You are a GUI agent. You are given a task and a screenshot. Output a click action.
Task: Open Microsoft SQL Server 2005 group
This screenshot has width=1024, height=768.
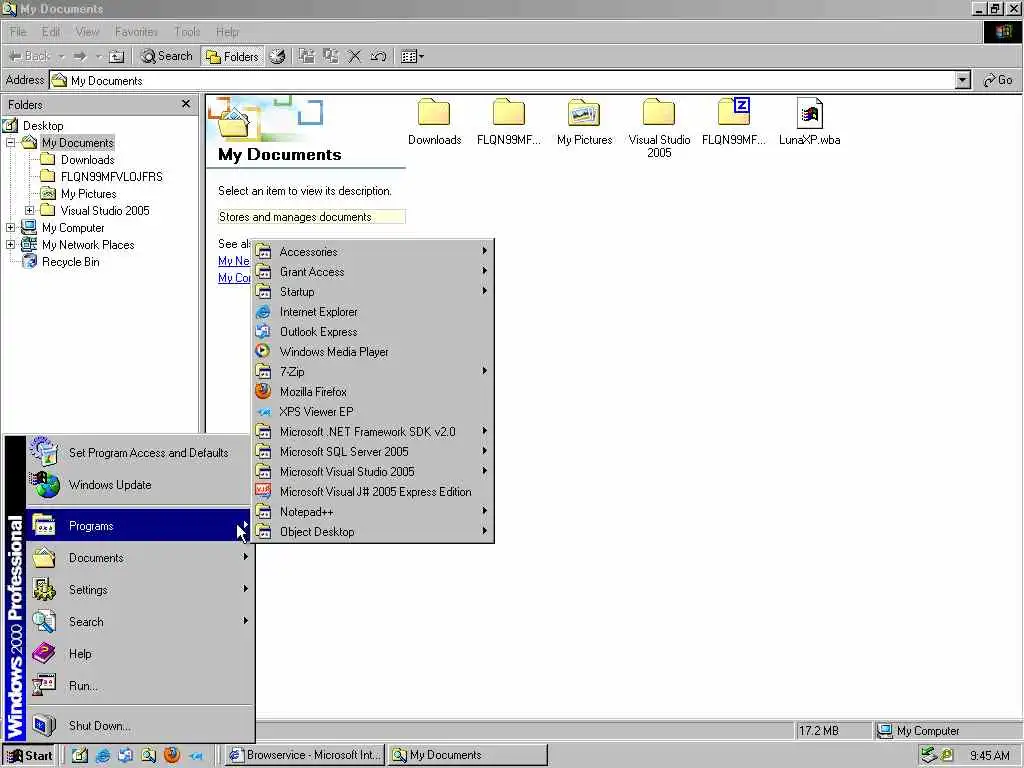[x=372, y=452]
